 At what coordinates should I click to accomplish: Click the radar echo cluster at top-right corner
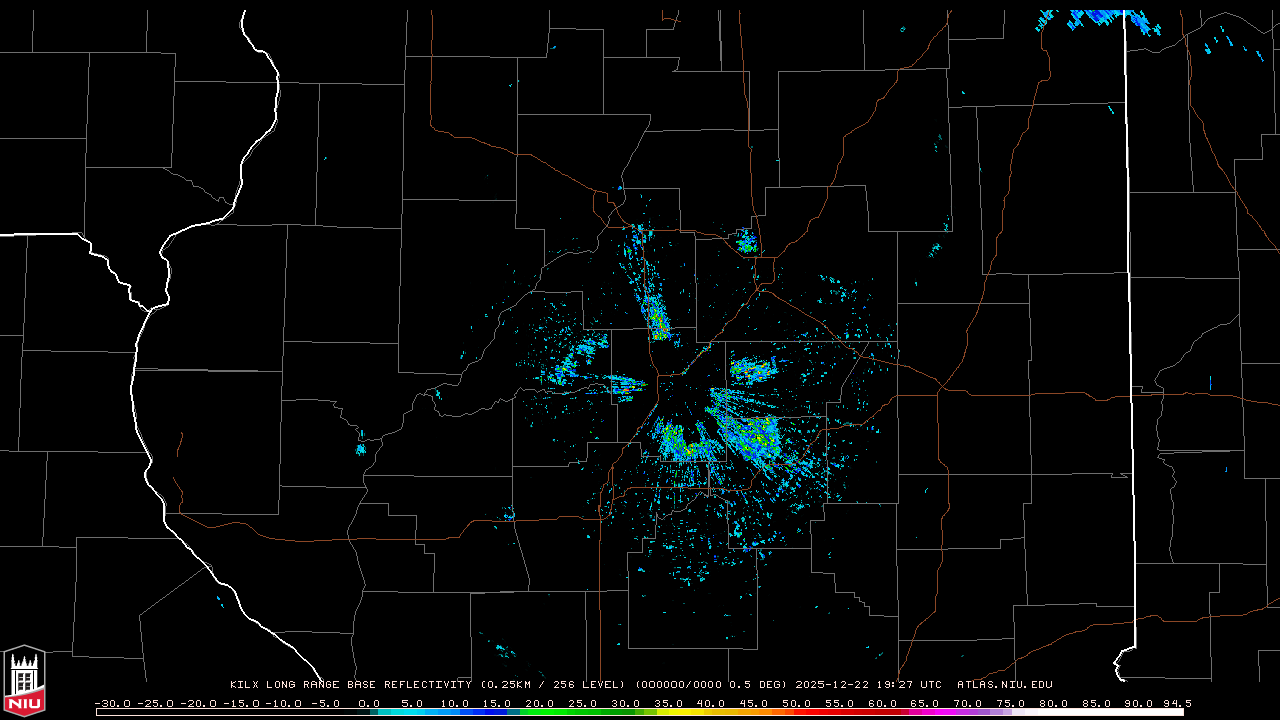pyautogui.click(x=1095, y=17)
